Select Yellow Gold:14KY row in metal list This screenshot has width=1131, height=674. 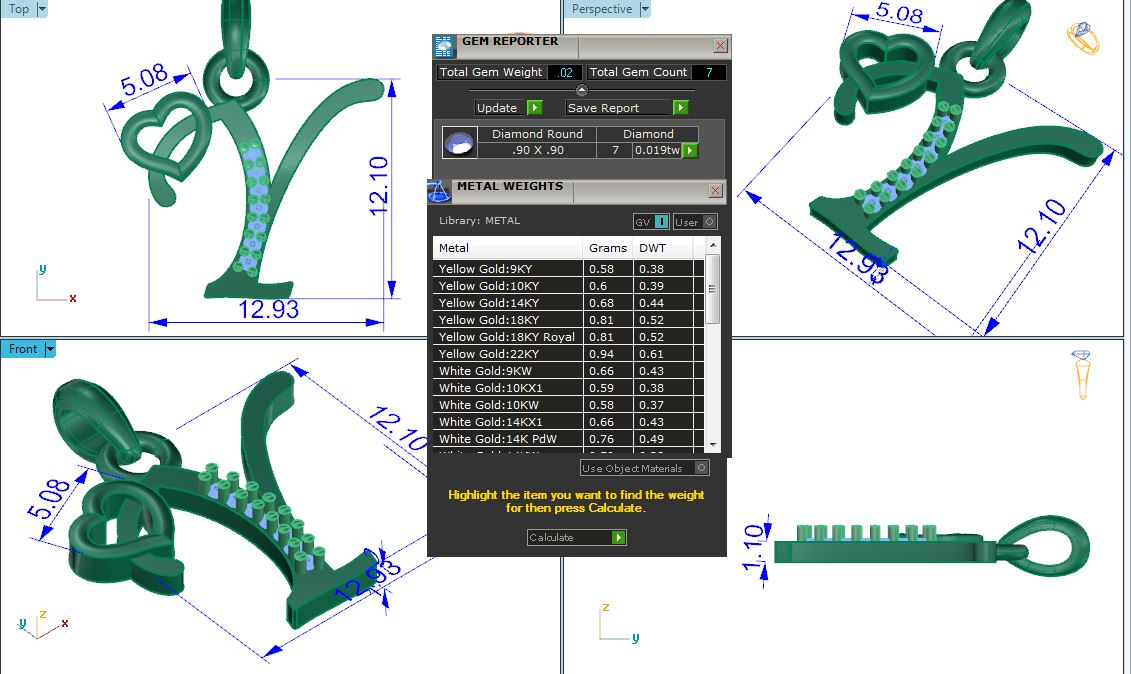tap(508, 303)
